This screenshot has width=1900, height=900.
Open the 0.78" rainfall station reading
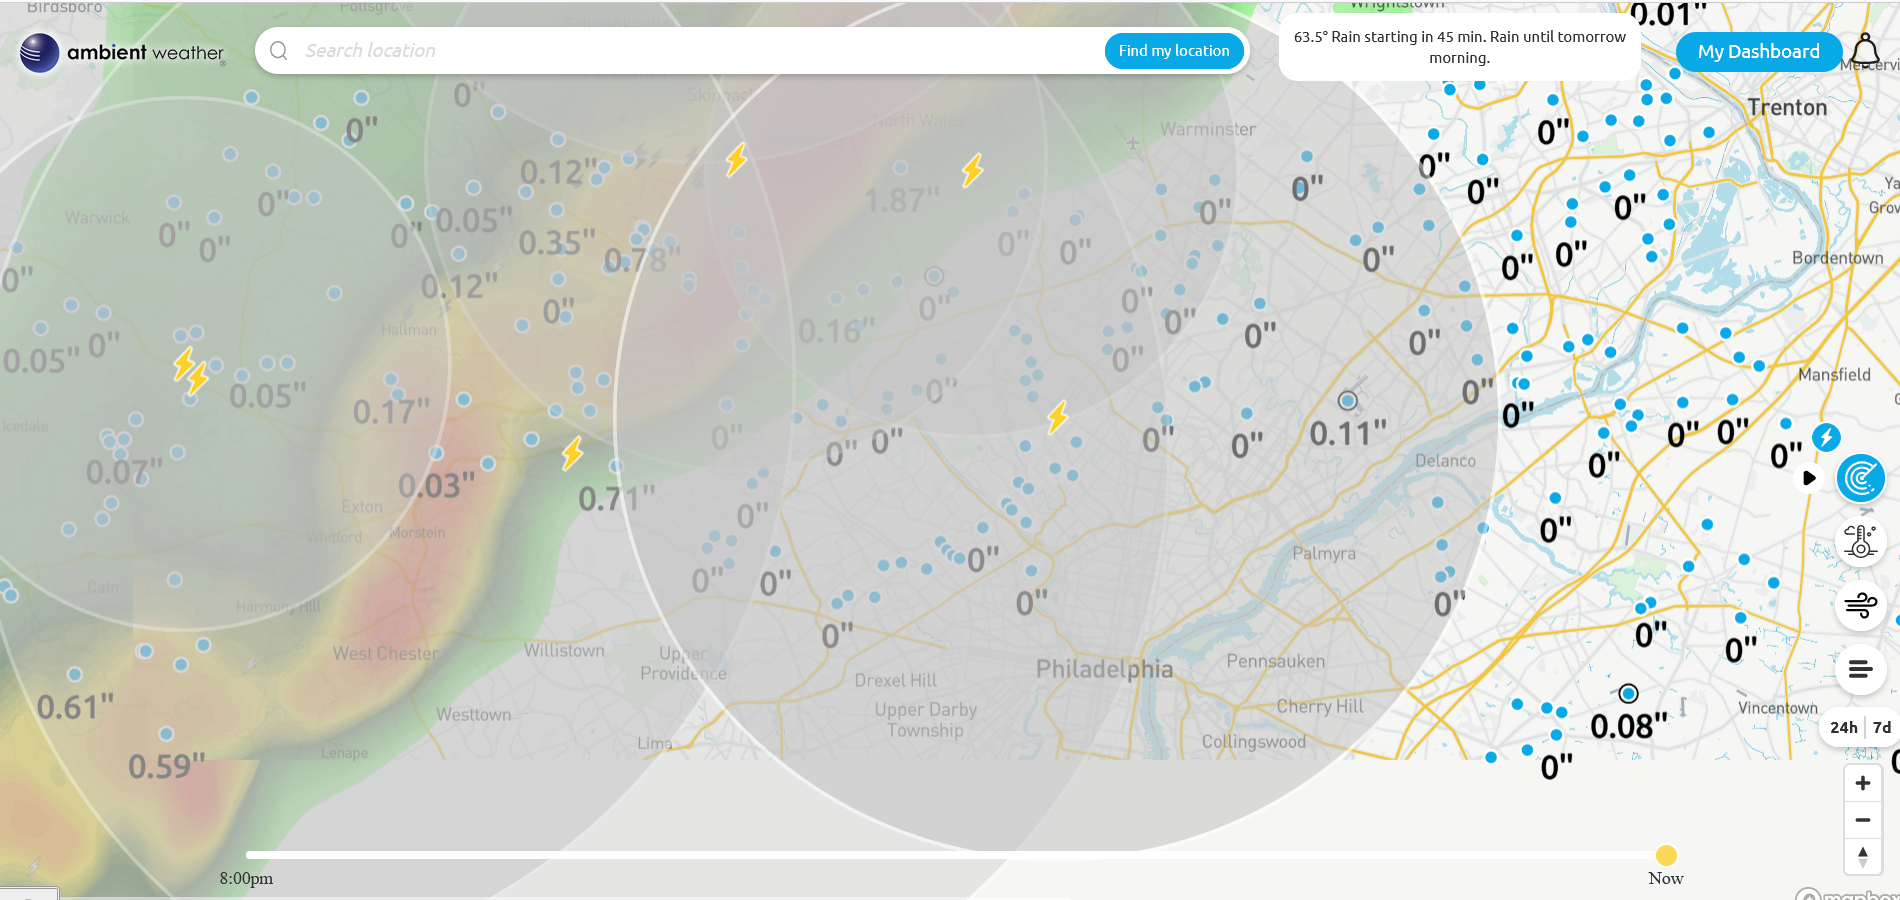coord(642,261)
